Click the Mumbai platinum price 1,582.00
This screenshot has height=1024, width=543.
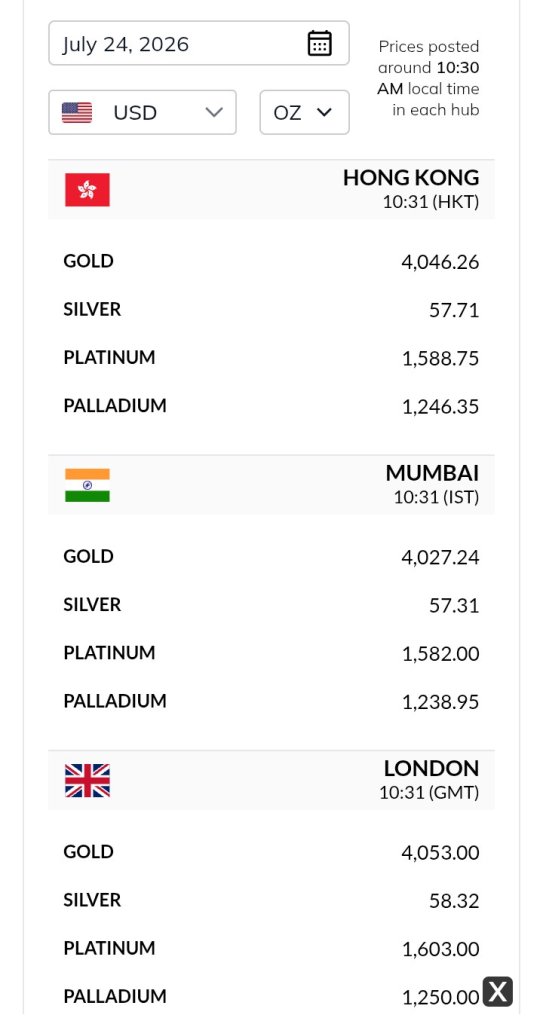(x=440, y=654)
